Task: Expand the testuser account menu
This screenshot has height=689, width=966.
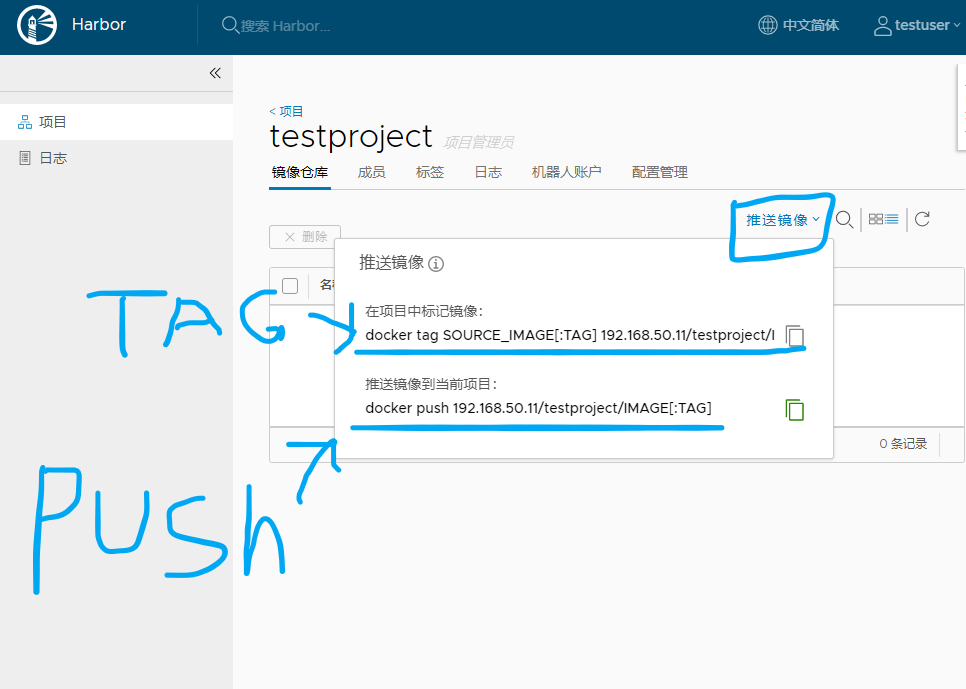Action: click(917, 25)
